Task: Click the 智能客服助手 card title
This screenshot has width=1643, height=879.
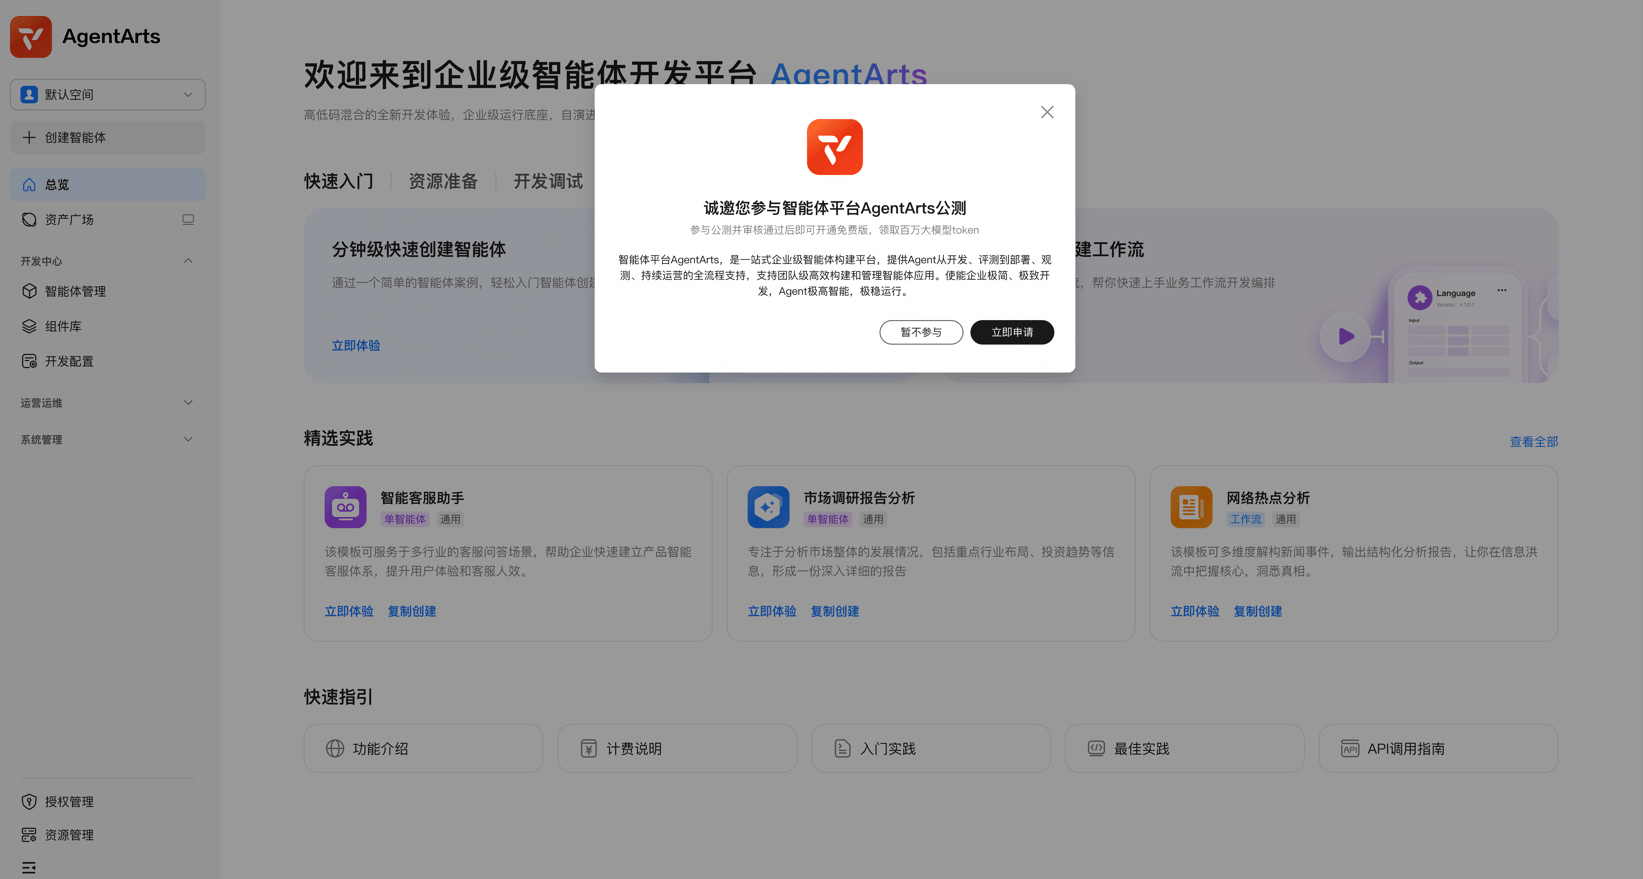Action: pyautogui.click(x=422, y=498)
